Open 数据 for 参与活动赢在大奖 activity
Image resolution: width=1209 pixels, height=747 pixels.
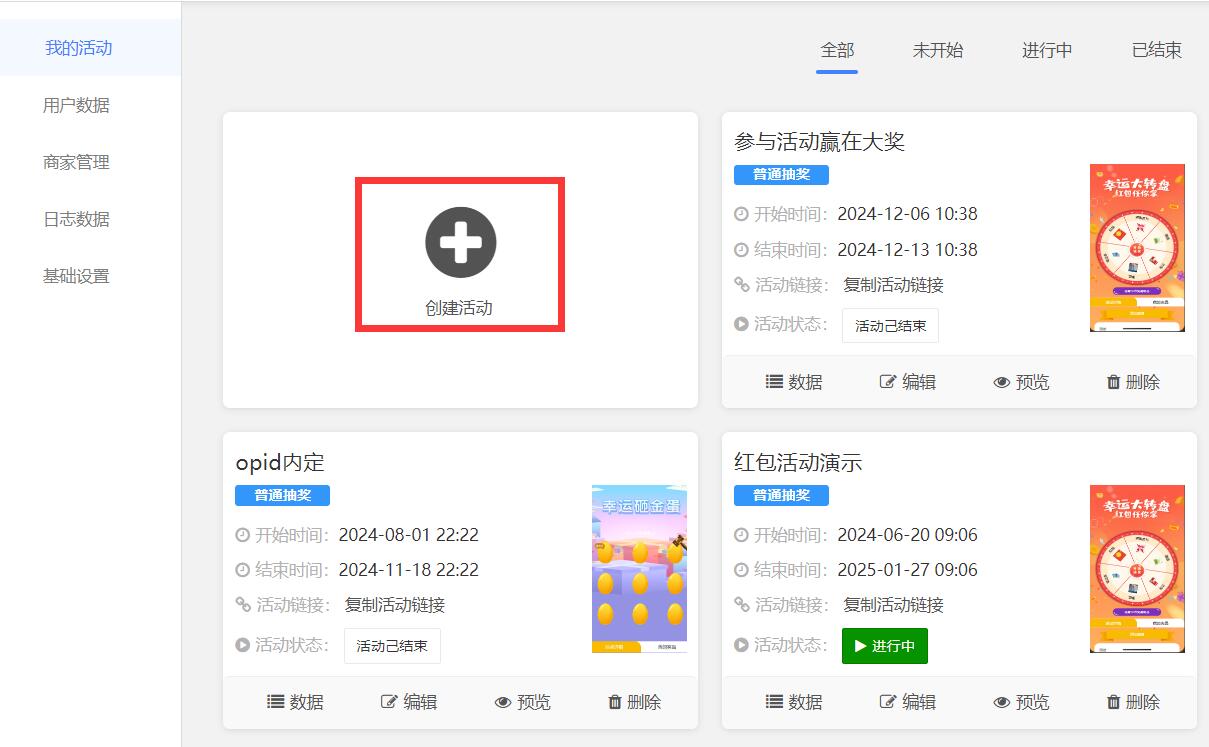pyautogui.click(x=793, y=381)
